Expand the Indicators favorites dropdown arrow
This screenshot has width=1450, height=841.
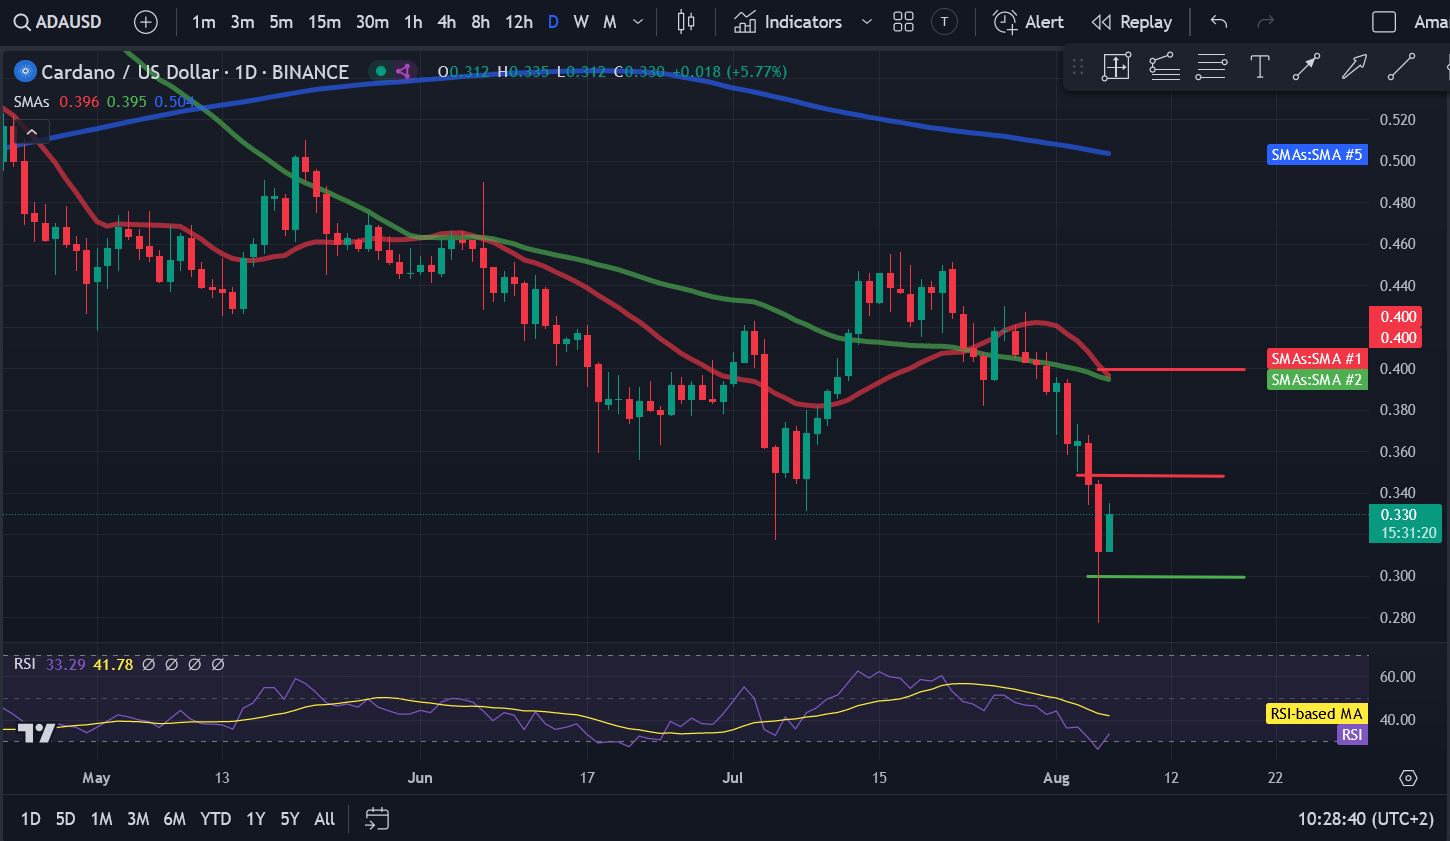867,22
